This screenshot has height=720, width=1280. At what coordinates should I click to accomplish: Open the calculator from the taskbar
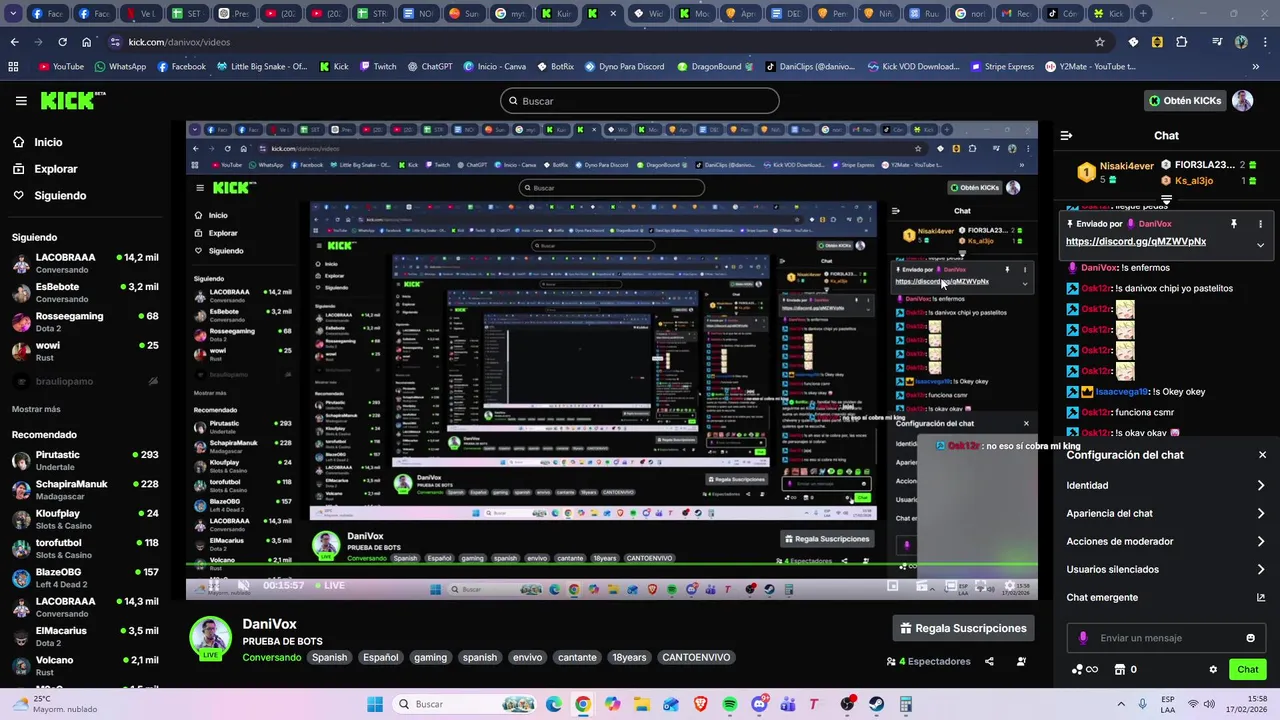906,704
